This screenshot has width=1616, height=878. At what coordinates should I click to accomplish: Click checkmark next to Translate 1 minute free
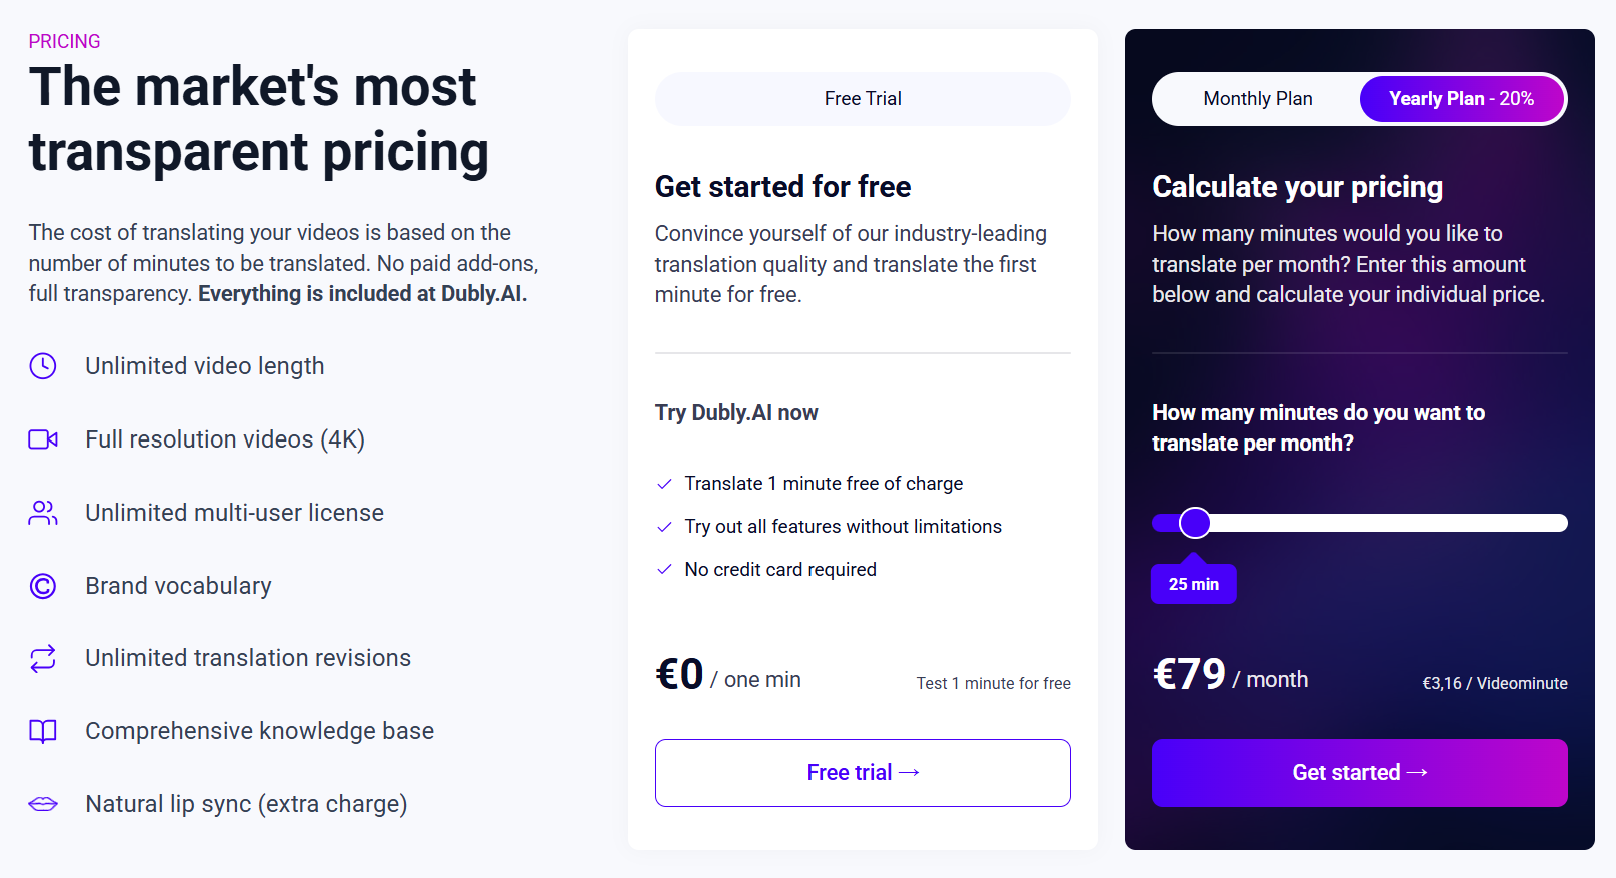click(x=664, y=484)
